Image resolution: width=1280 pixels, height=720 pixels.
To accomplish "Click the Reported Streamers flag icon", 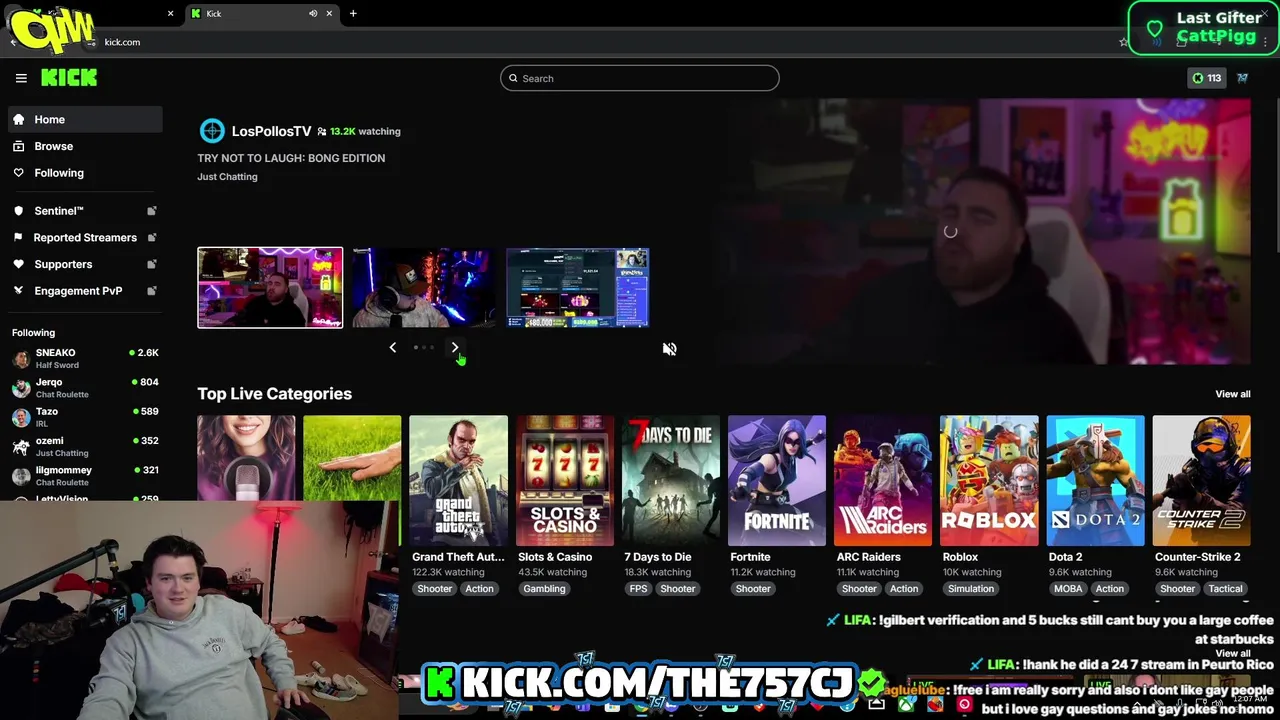I will 19,237.
